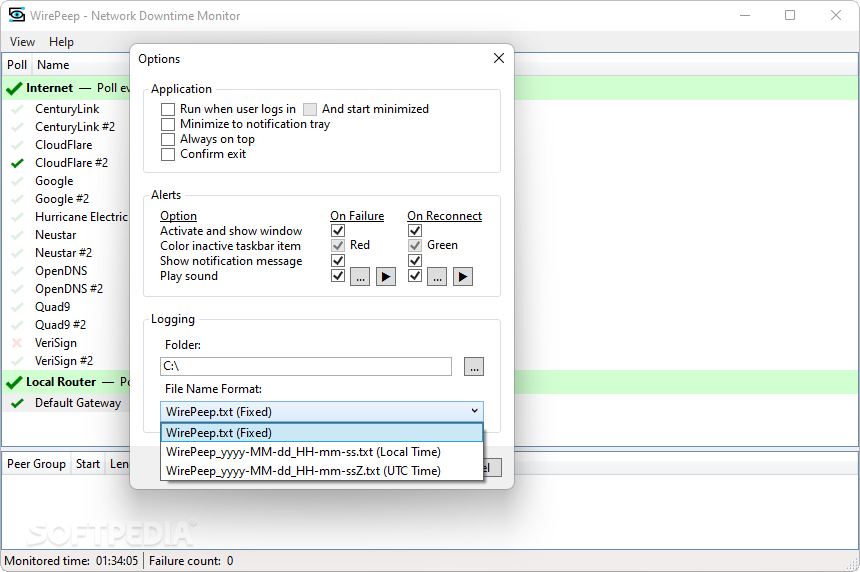Select the CloudFlare row
The image size is (860, 572).
point(64,145)
